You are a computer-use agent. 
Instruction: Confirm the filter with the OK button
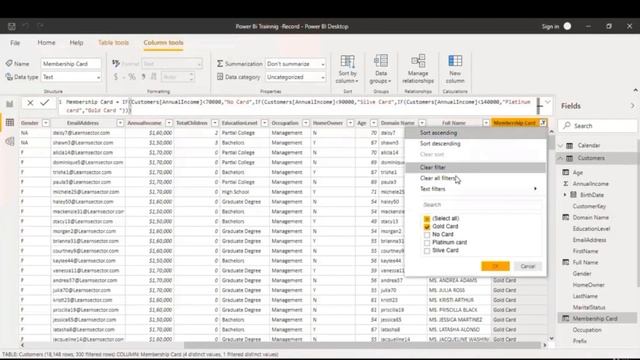pos(495,266)
